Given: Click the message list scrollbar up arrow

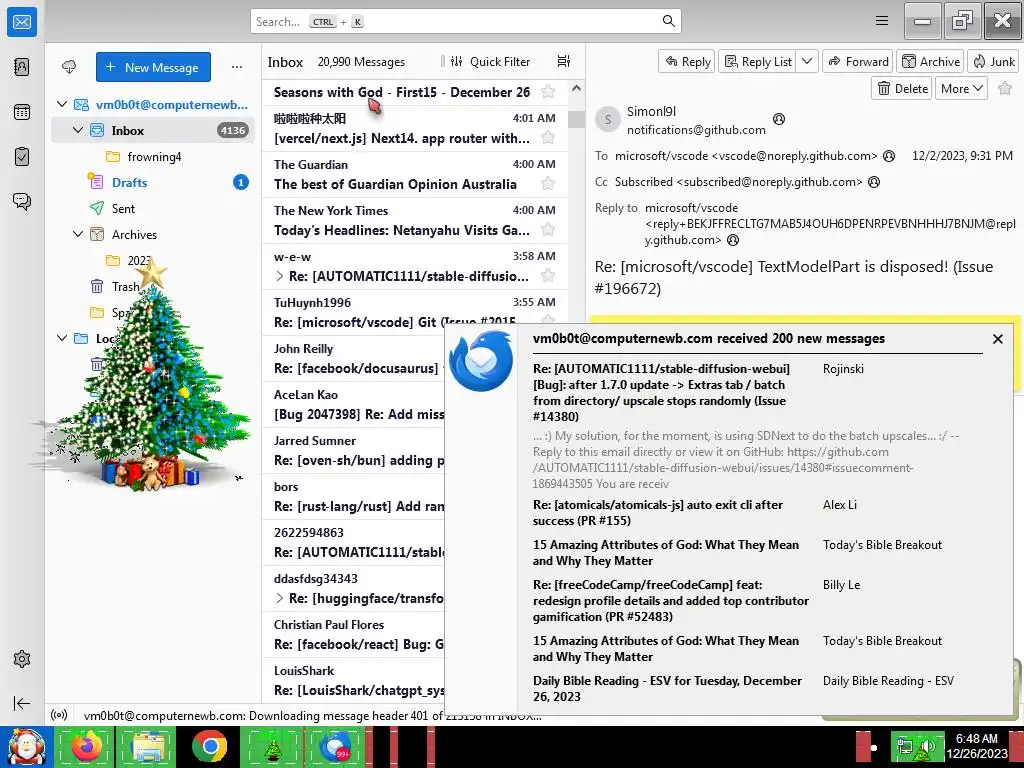Looking at the screenshot, I should (x=576, y=88).
